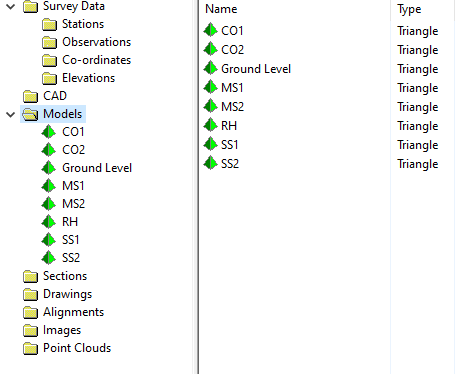Click the SS1 triangle icon in the list
Viewport: 459px width, 374px height.
click(x=211, y=144)
